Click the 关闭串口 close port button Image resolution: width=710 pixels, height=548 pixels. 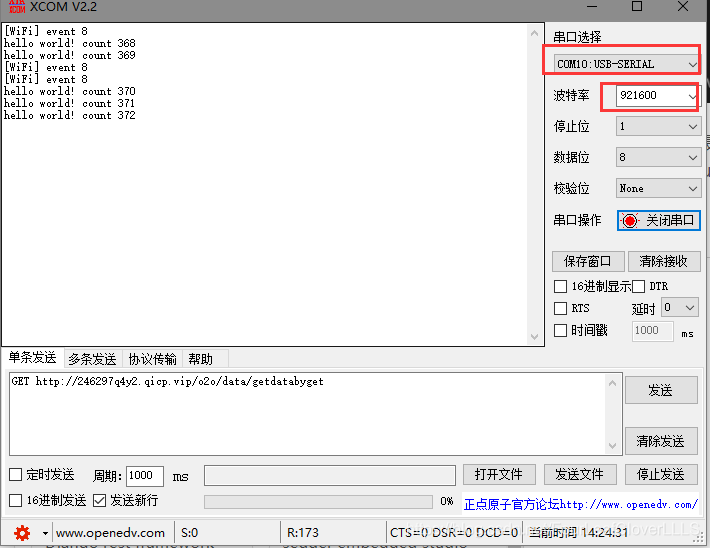(x=658, y=221)
